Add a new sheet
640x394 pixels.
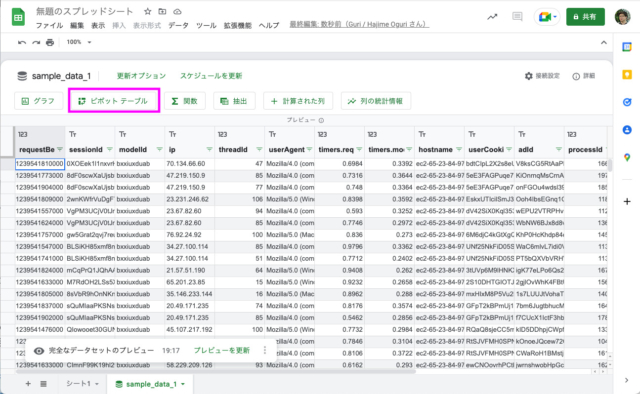28,384
